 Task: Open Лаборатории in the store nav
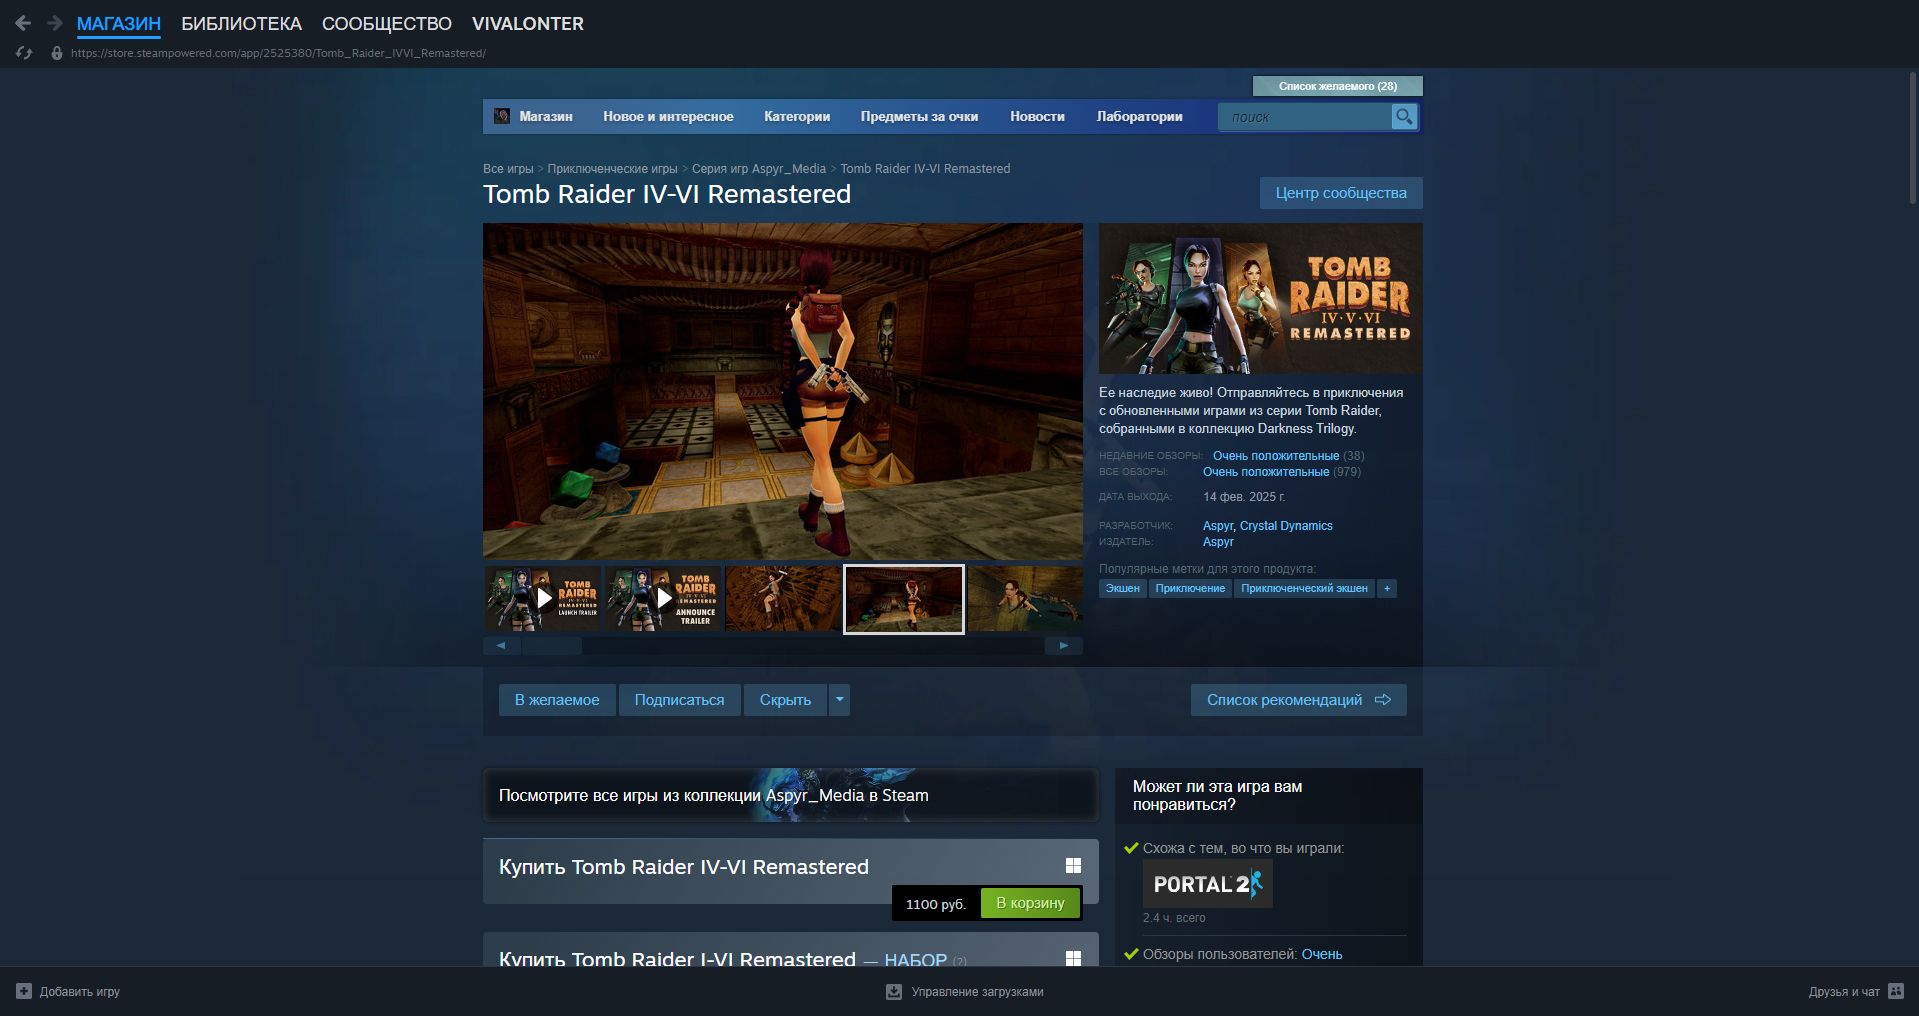click(x=1139, y=117)
